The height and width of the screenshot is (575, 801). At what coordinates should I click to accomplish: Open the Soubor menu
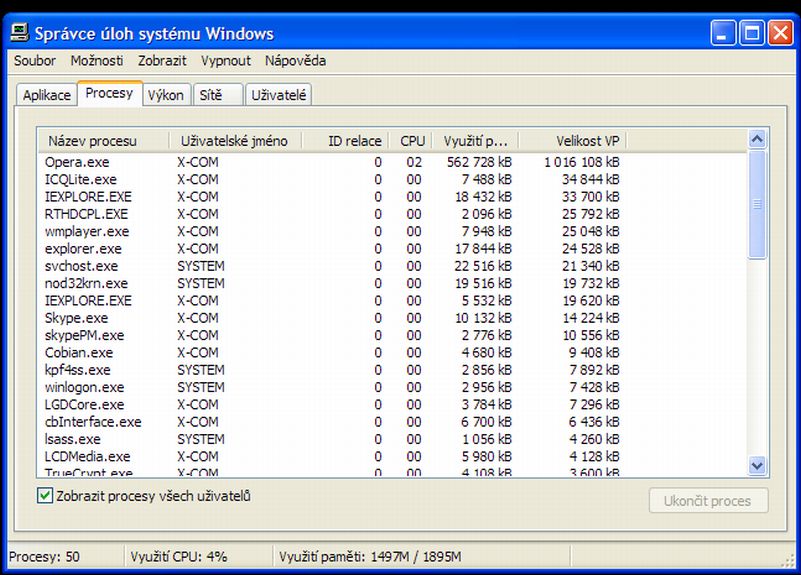[x=35, y=61]
